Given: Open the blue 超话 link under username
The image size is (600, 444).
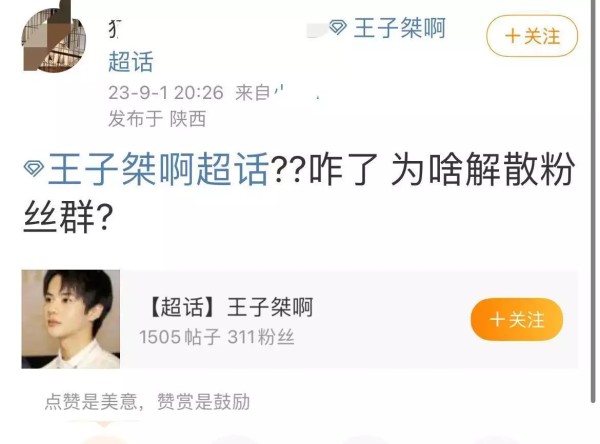Looking at the screenshot, I should point(131,62).
